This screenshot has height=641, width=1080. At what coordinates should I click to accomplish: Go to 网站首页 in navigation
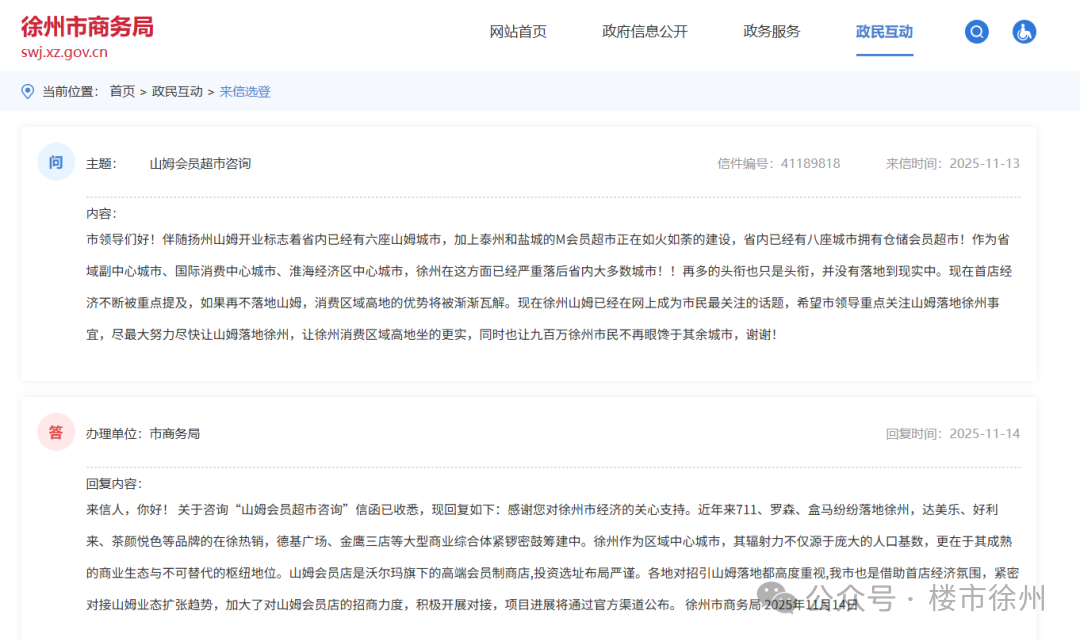518,32
